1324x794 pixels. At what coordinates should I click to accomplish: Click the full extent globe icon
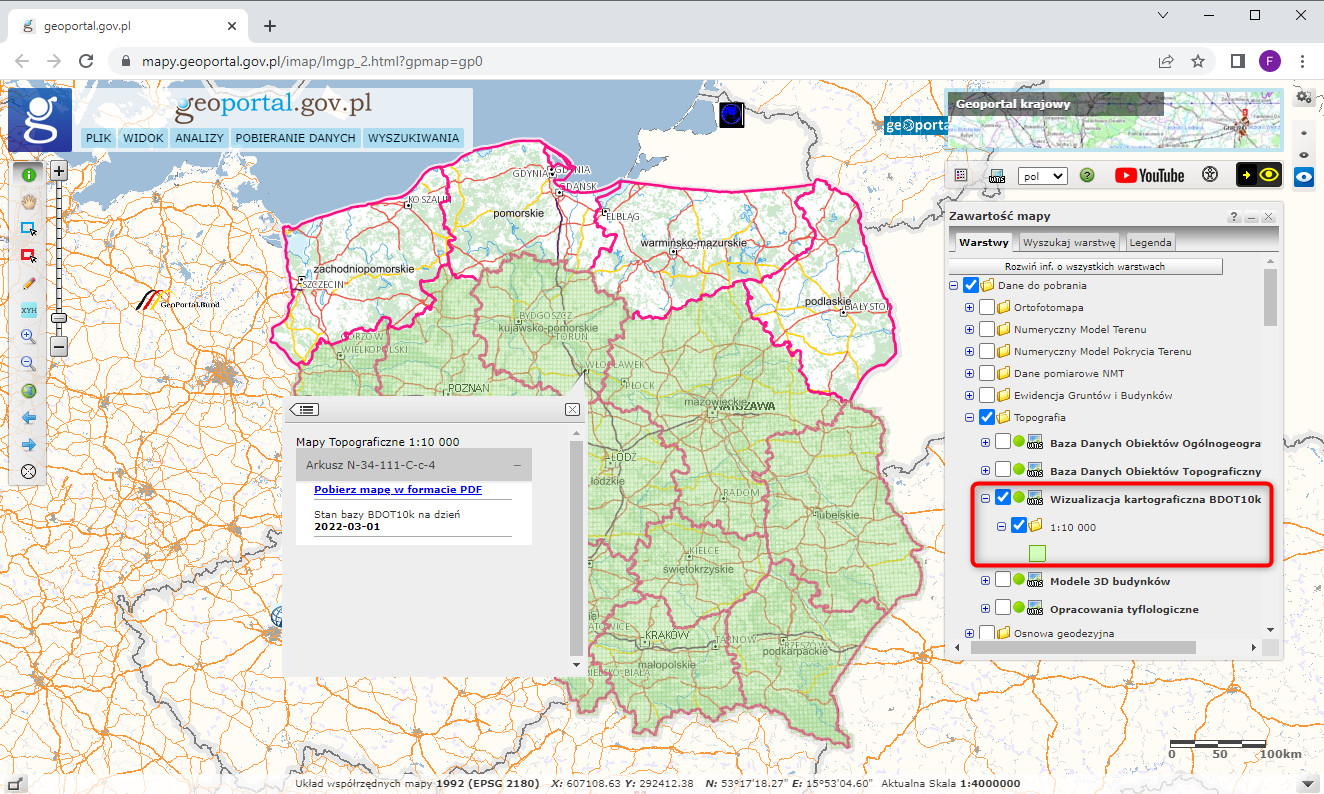point(28,391)
